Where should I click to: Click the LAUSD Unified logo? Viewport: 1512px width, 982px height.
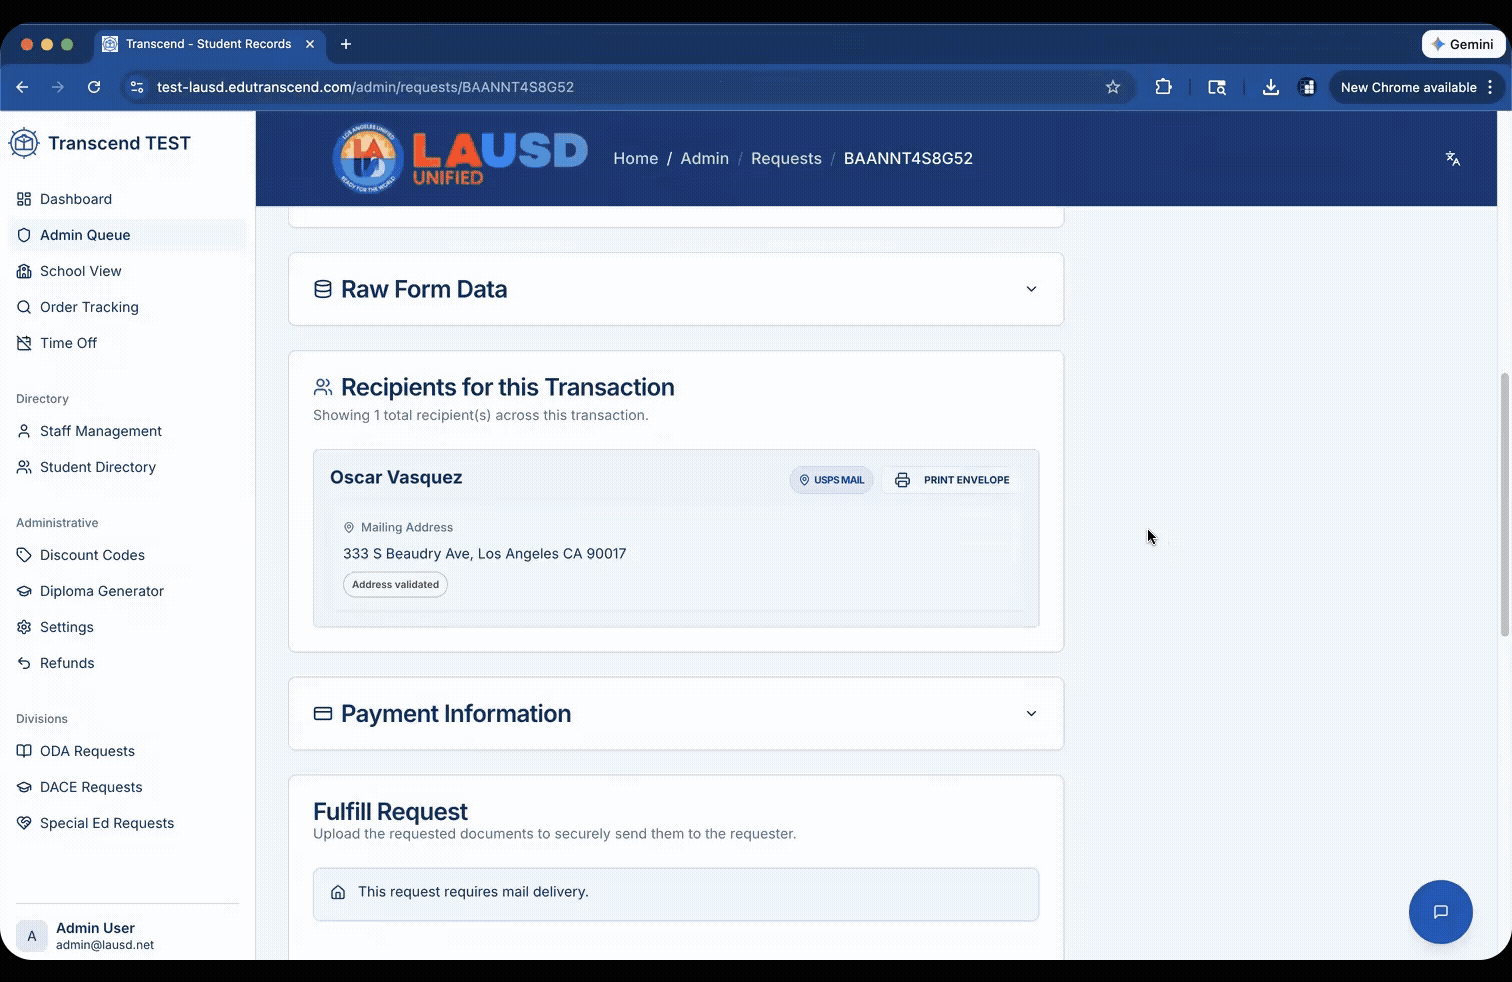click(460, 158)
